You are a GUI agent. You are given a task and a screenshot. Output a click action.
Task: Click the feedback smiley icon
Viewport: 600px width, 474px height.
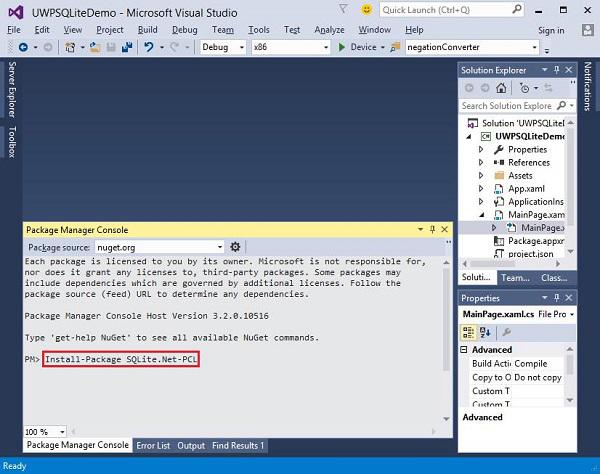click(368, 9)
